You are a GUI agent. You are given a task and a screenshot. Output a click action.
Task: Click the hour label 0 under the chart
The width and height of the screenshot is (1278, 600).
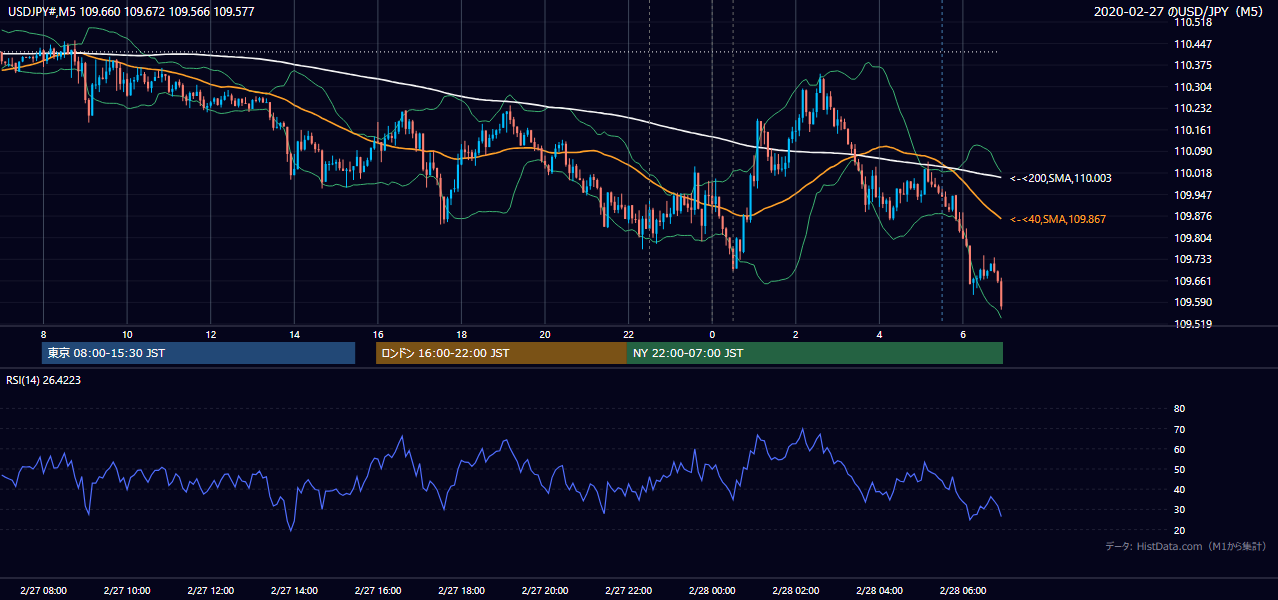712,334
